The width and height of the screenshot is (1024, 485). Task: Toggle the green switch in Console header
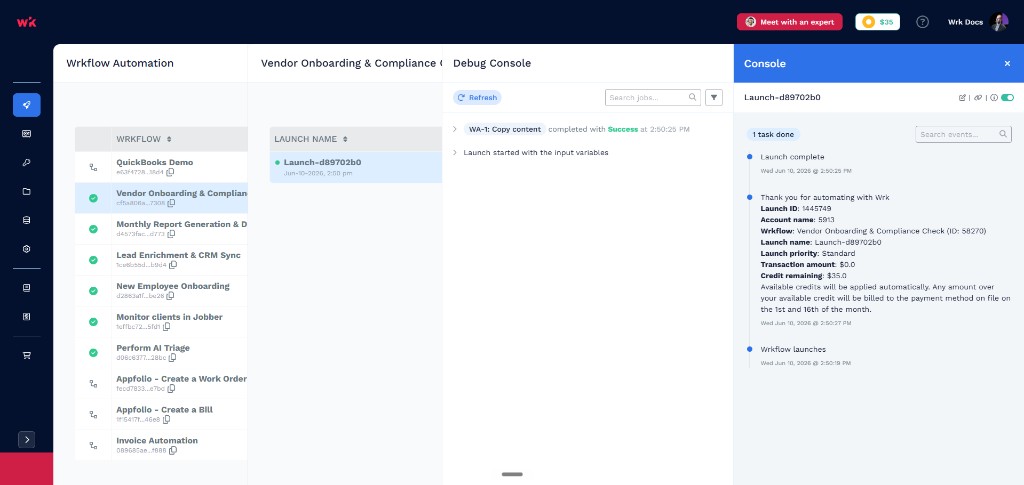pos(1007,98)
